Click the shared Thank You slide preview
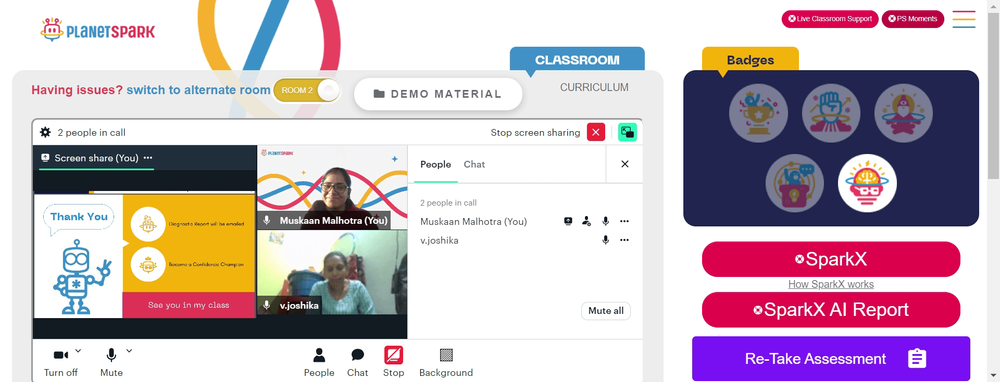 (144, 256)
